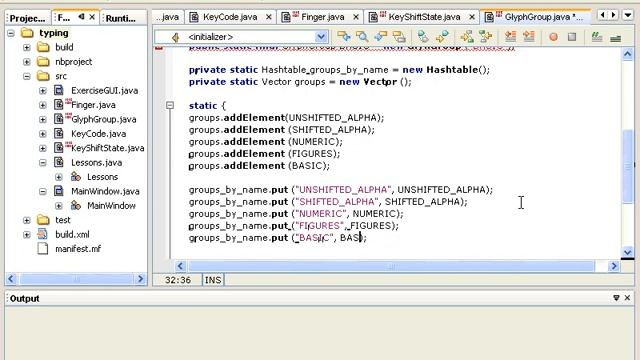Open the Finger.java editor tab

[x=322, y=17]
